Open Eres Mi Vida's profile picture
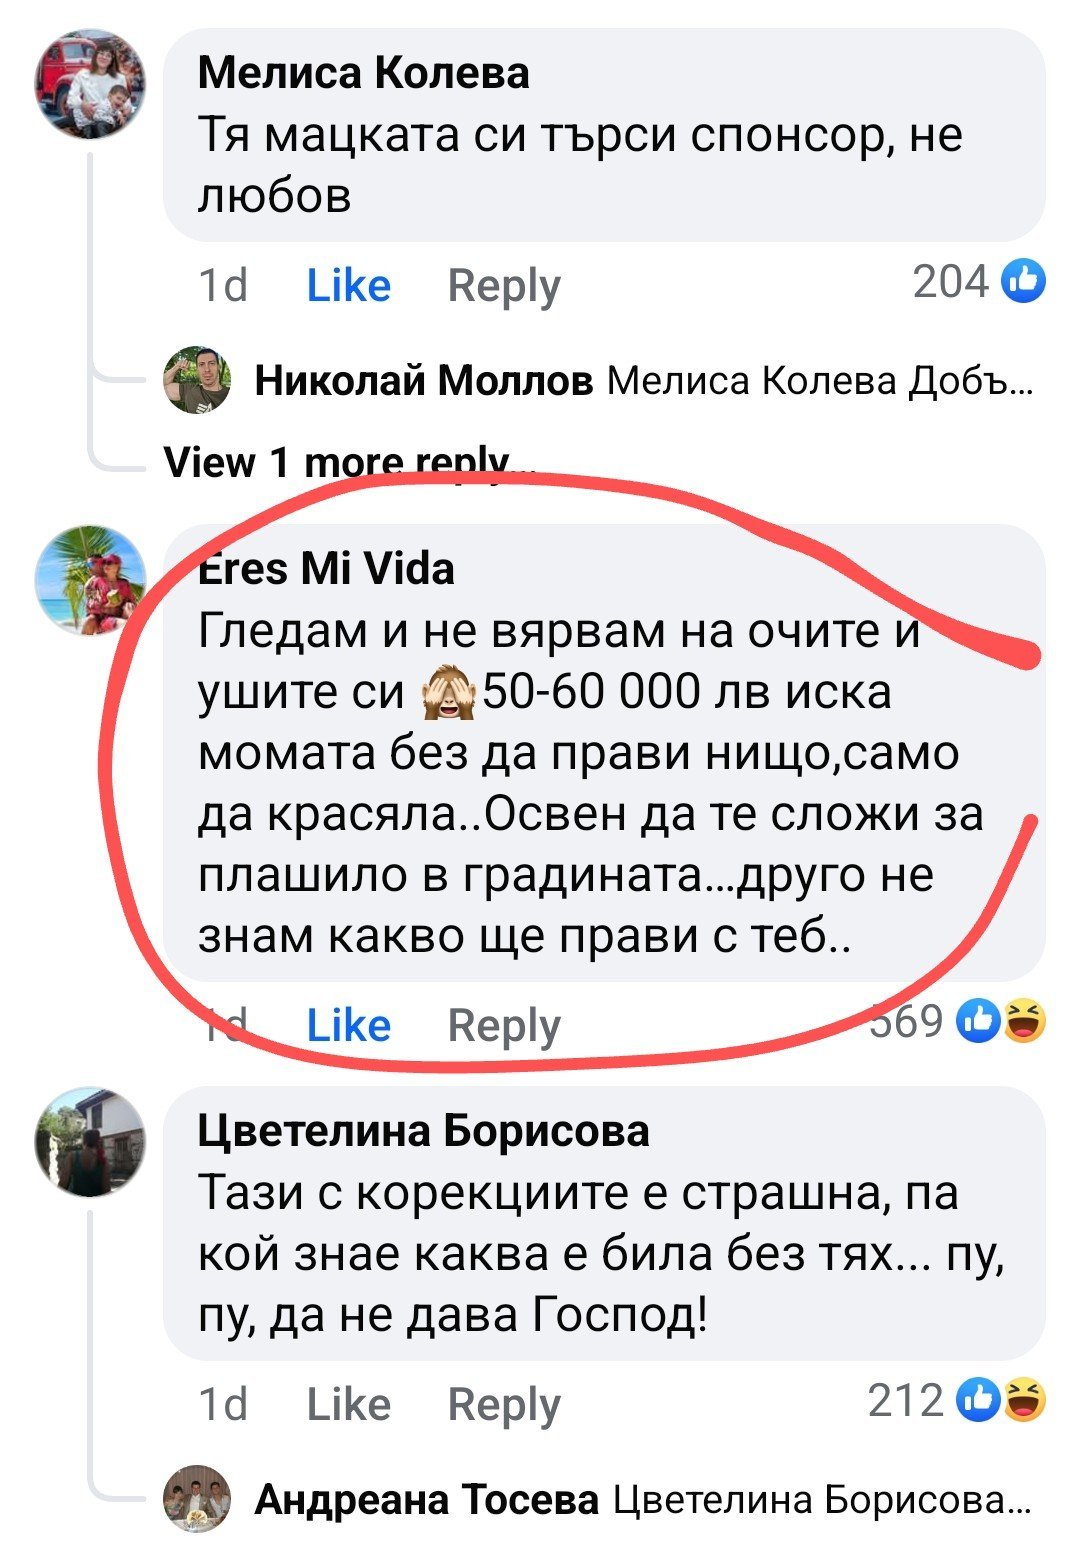Image resolution: width=1080 pixels, height=1560 pixels. click(x=91, y=580)
